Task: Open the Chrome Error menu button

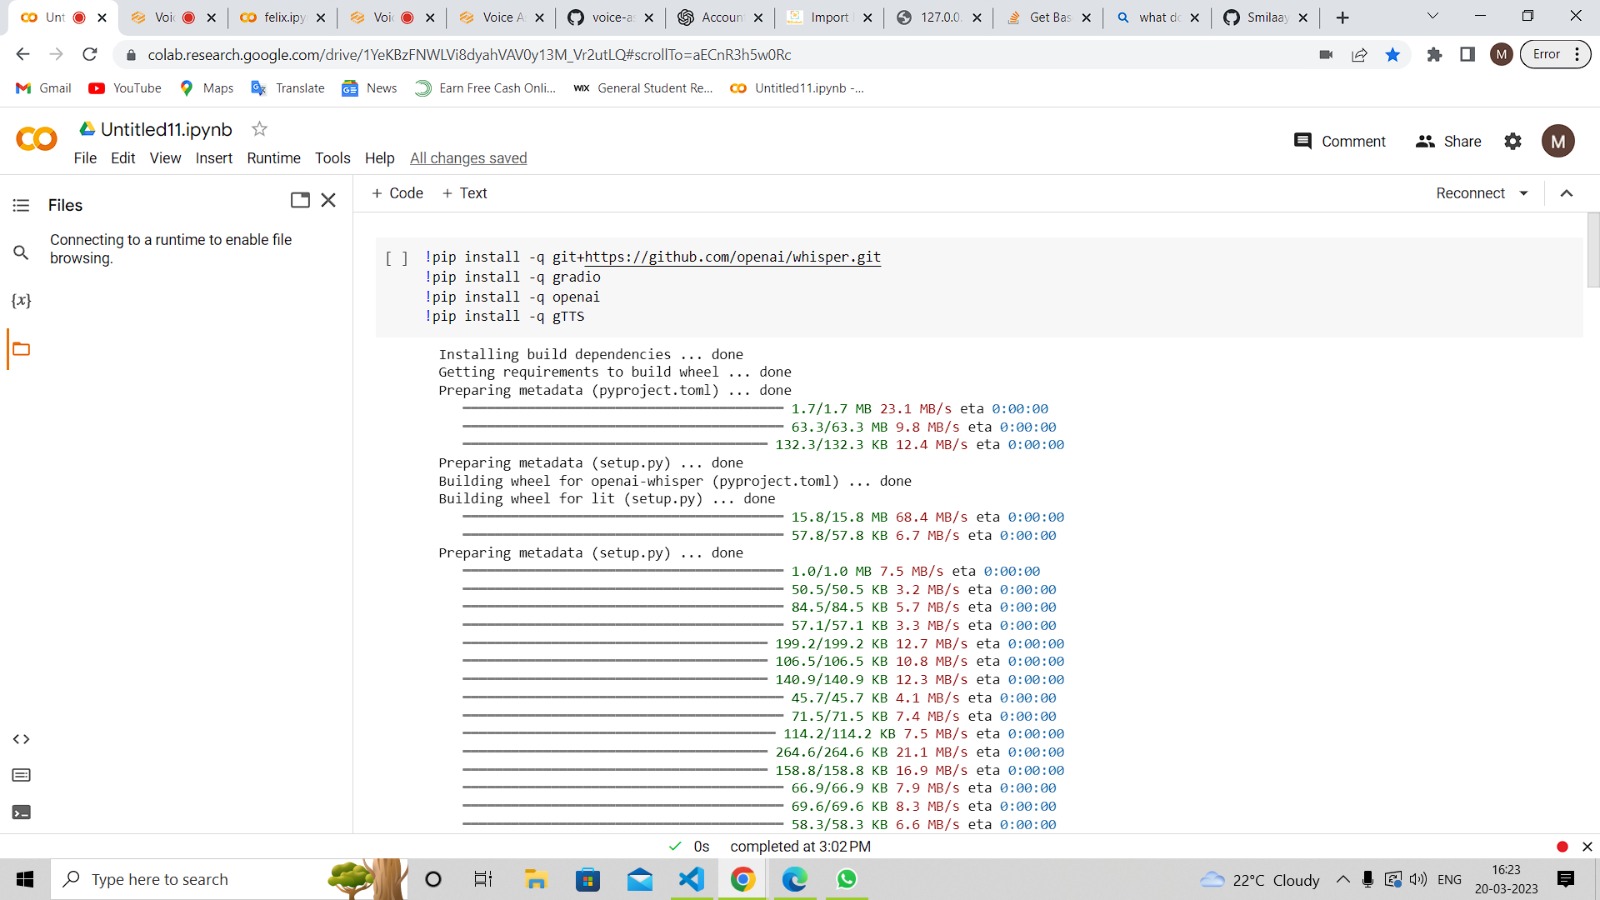Action: tap(1555, 54)
